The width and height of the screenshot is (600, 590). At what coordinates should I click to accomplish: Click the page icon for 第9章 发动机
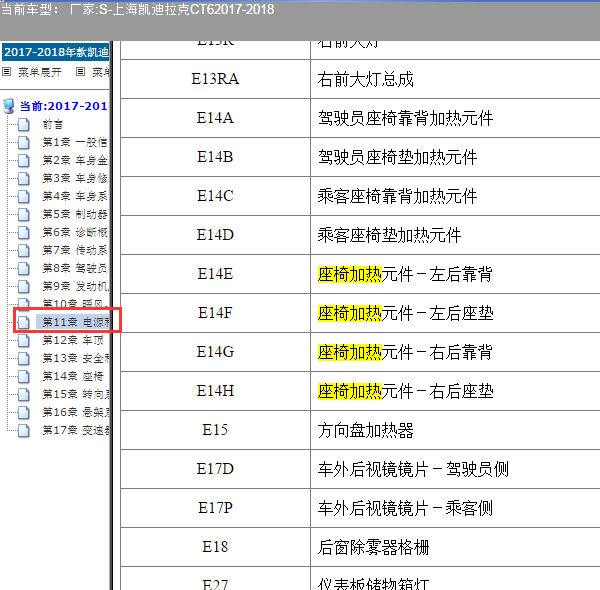(x=24, y=286)
